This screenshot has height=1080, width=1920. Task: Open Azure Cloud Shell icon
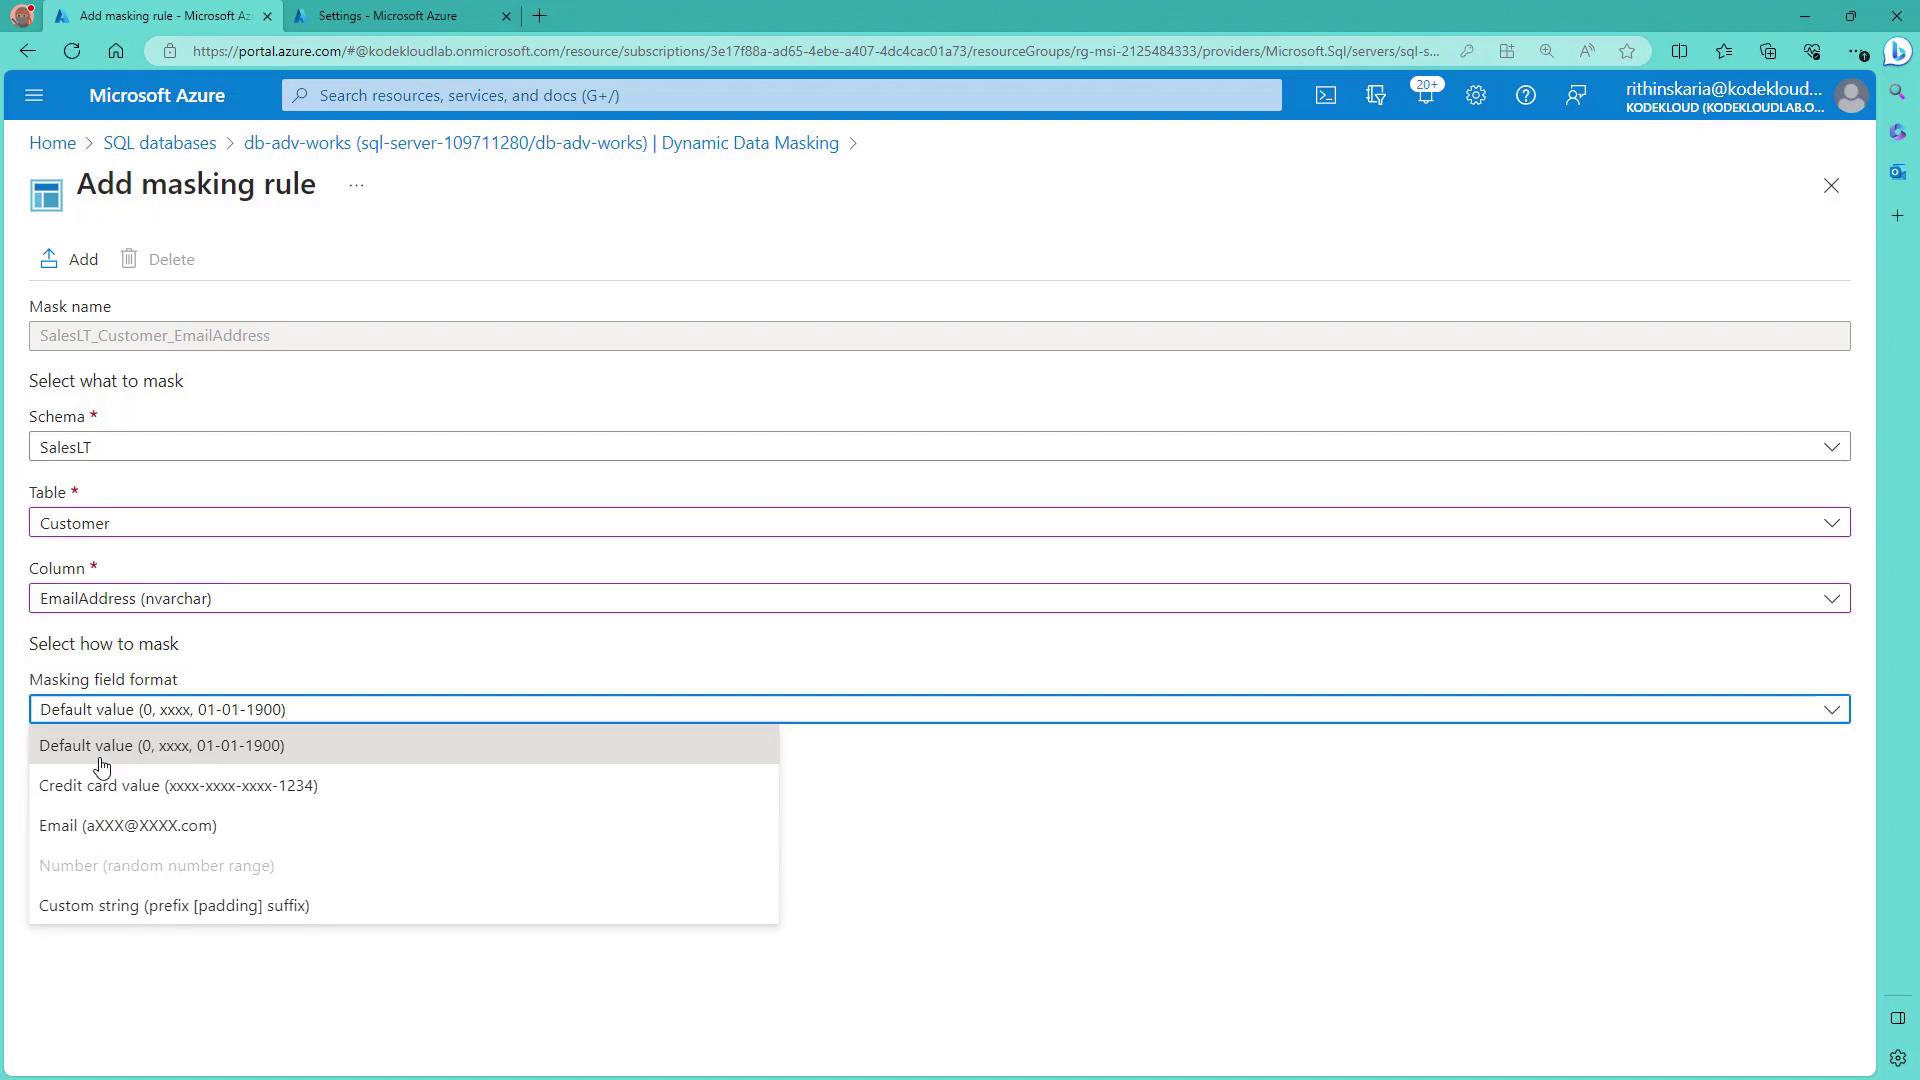pyautogui.click(x=1325, y=95)
